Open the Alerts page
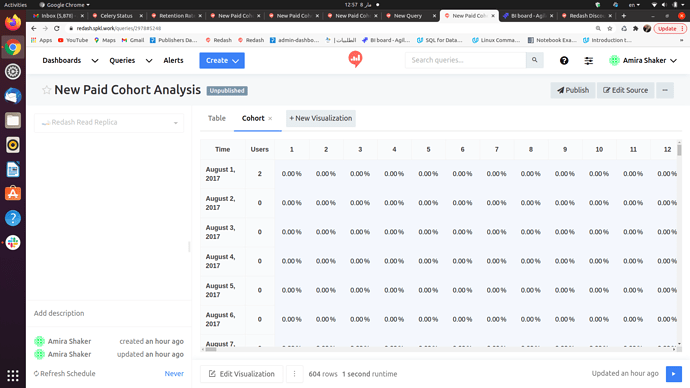Viewport: 690px width, 388px height. (173, 60)
